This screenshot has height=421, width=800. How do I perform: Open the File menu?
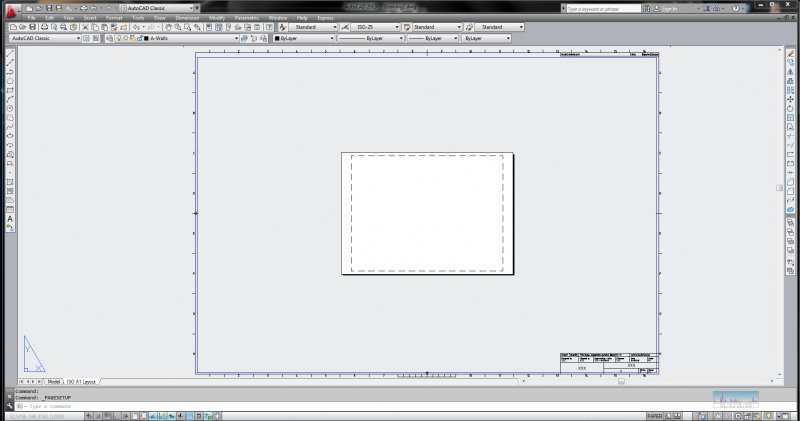click(x=32, y=18)
